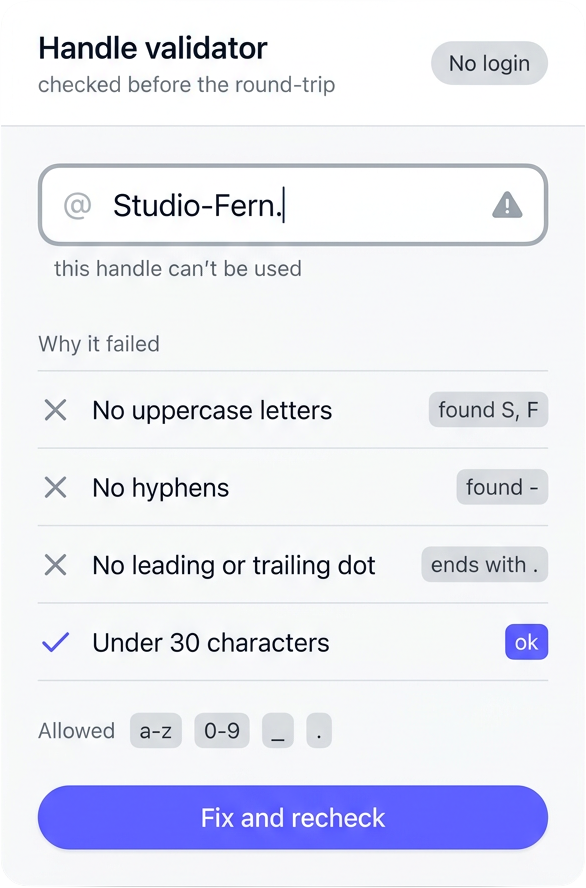Click the X icon next to trailing dot rule
The image size is (586, 888).
(x=55, y=565)
